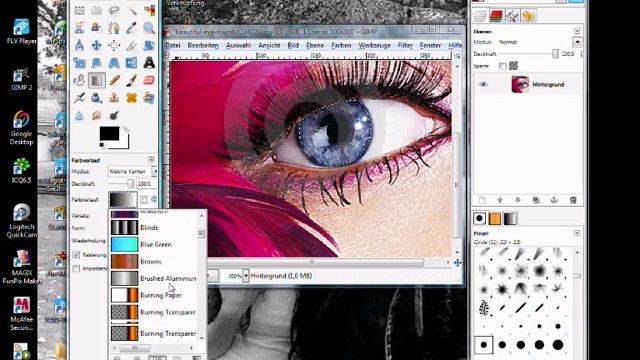Viewport: 640px width, 360px height.
Task: Choose the Blue Green gradient
Action: pos(153,244)
